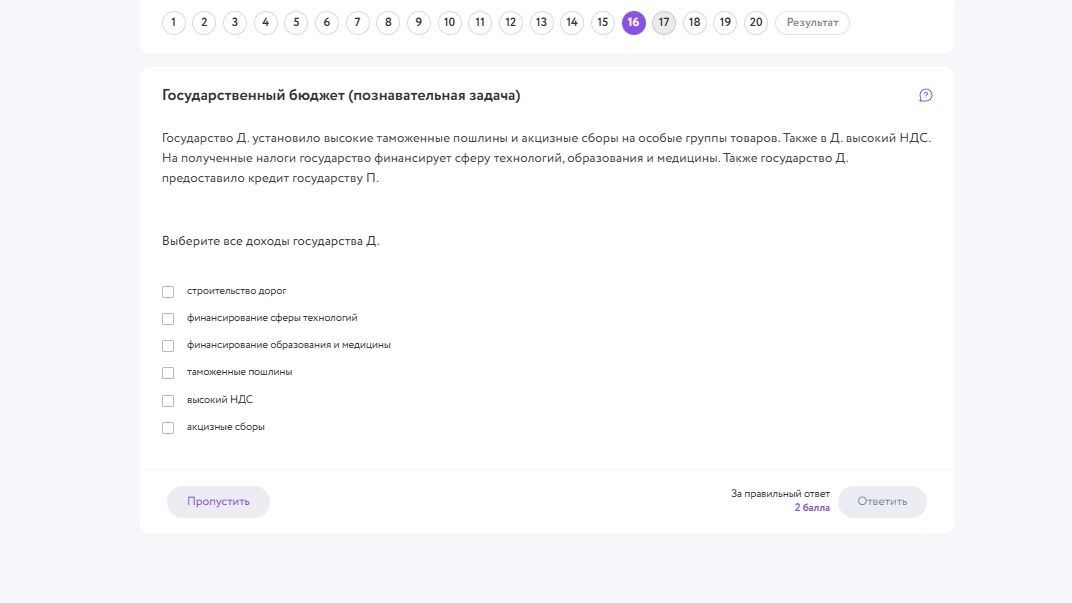Open the question help icon
Viewport: 1072px width, 603px height.
click(x=926, y=96)
